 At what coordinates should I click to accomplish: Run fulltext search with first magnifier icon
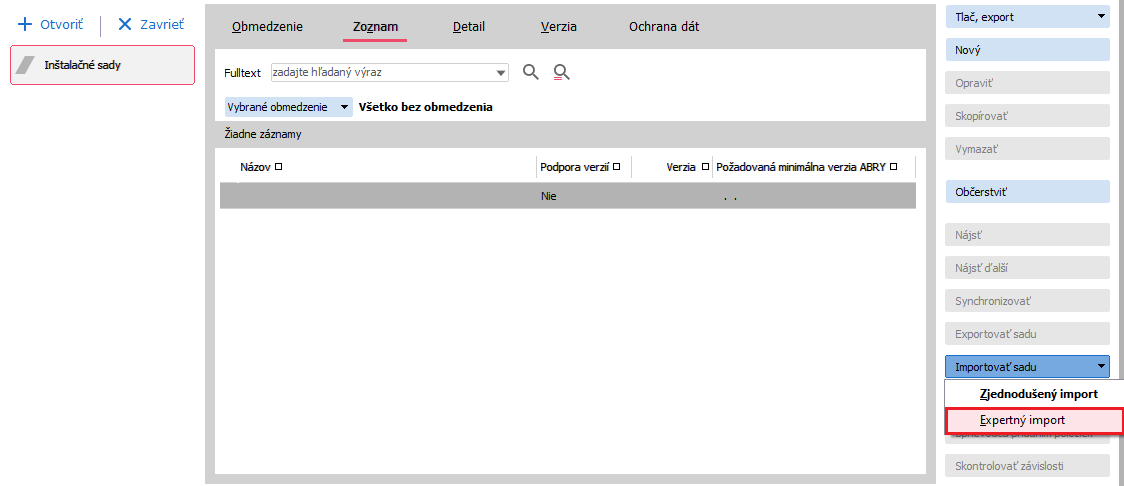(531, 72)
